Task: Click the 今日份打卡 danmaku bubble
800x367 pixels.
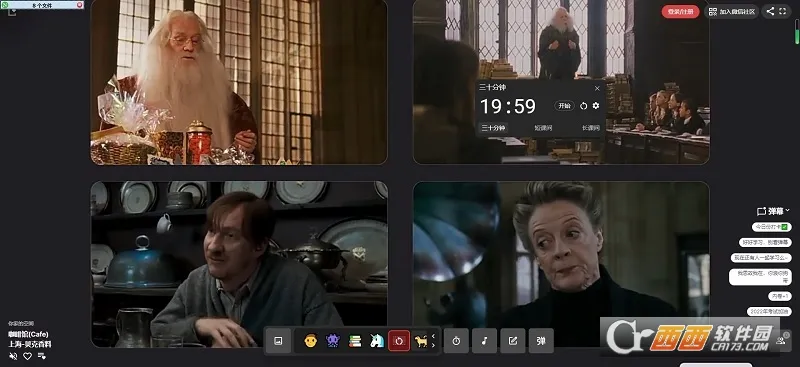Action: coord(771,227)
